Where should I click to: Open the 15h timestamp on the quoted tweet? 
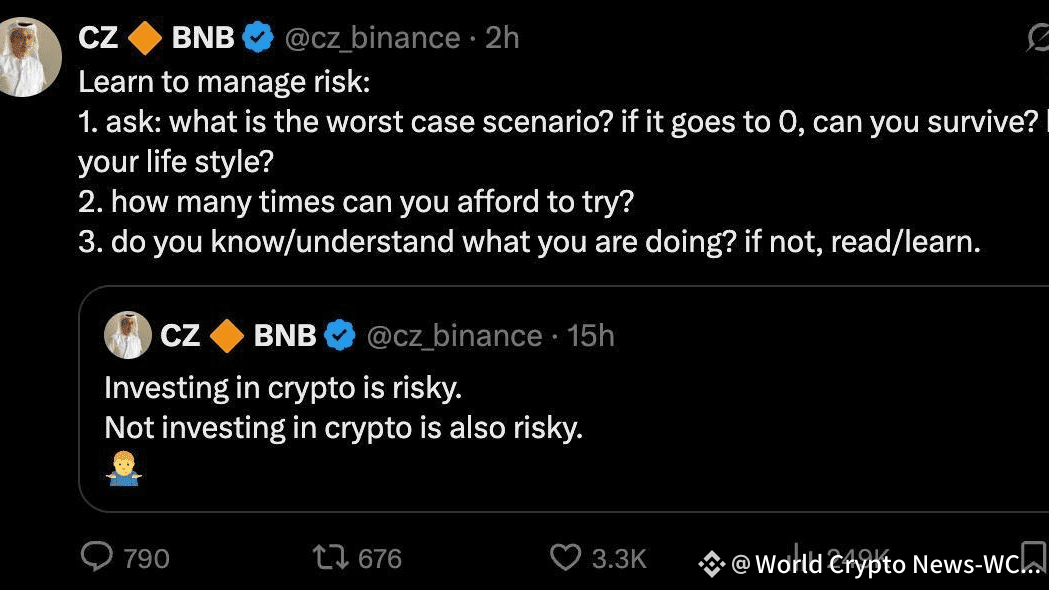click(x=591, y=335)
